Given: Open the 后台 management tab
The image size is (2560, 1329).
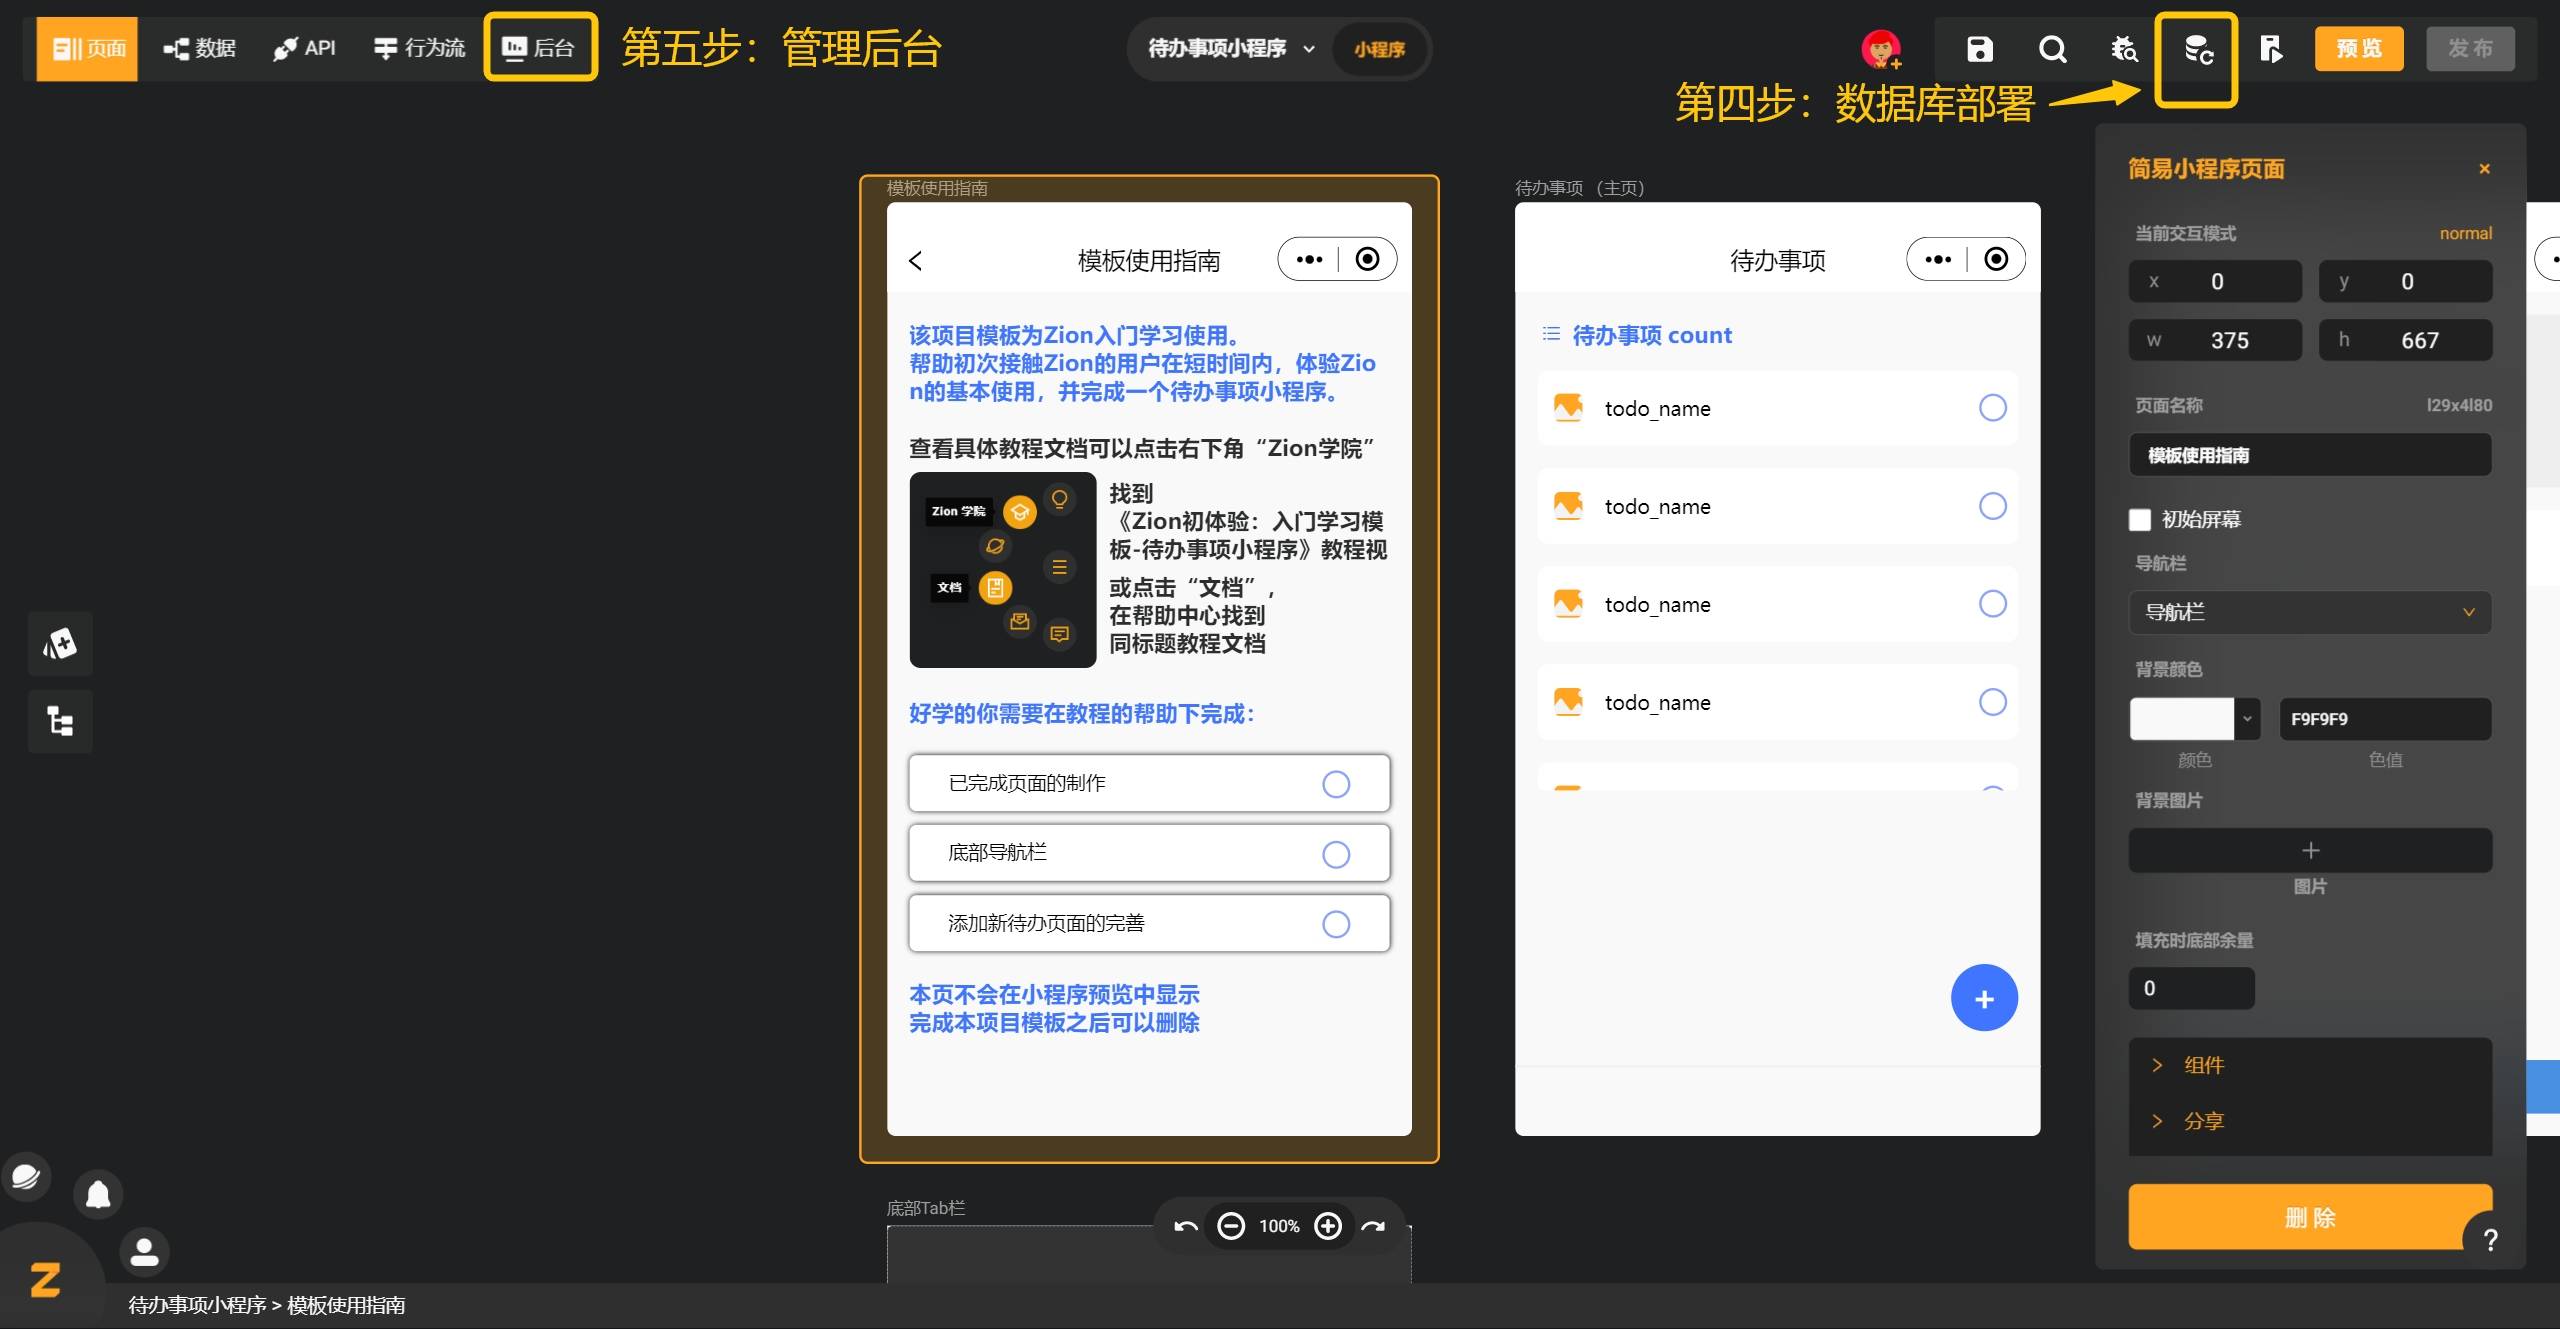Looking at the screenshot, I should click(540, 47).
